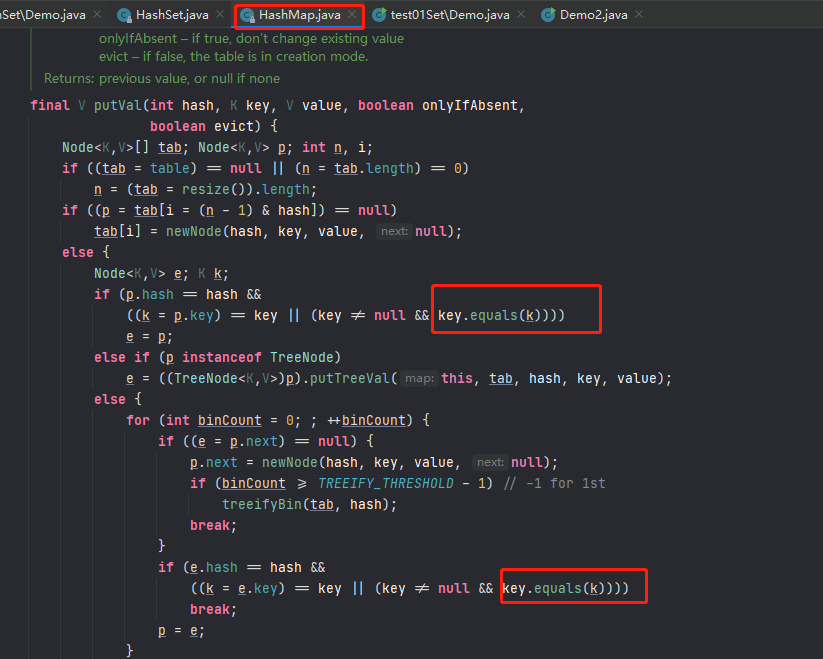Switch to the Demo2.java tab

pos(594,15)
